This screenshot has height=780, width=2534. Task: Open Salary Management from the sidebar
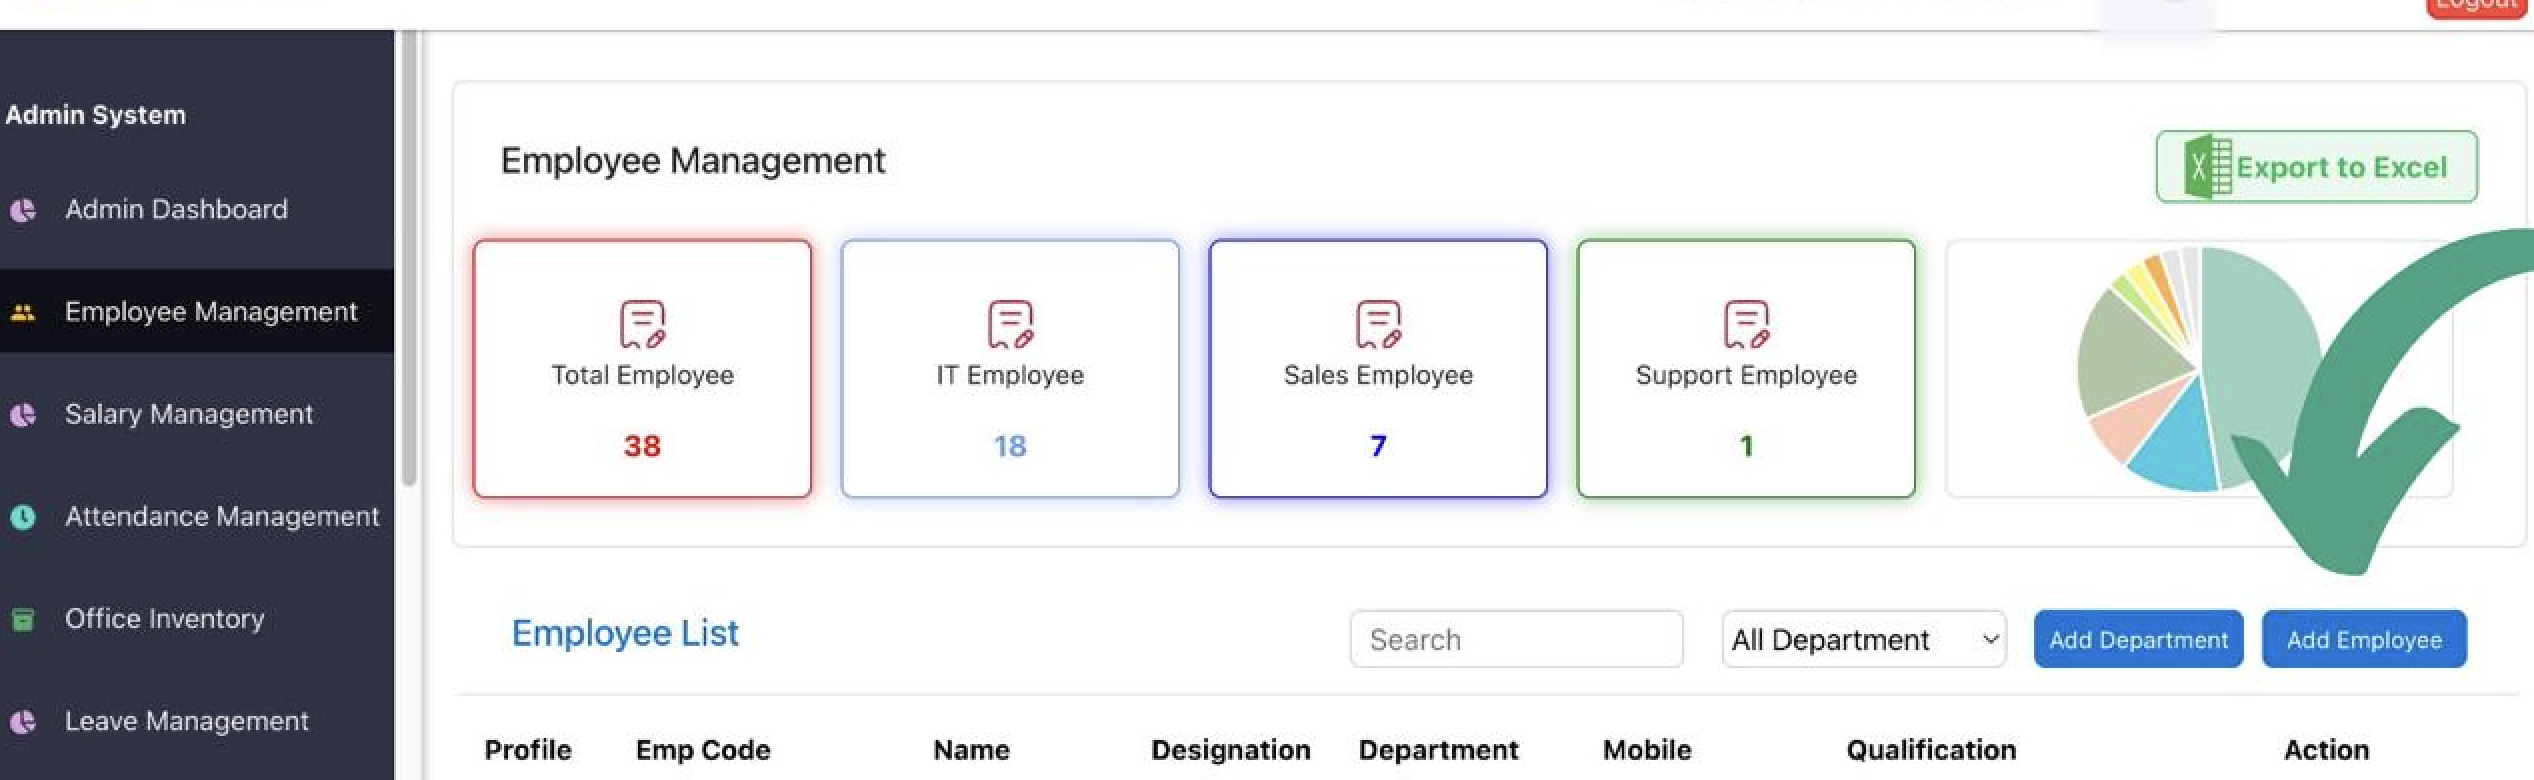point(188,415)
